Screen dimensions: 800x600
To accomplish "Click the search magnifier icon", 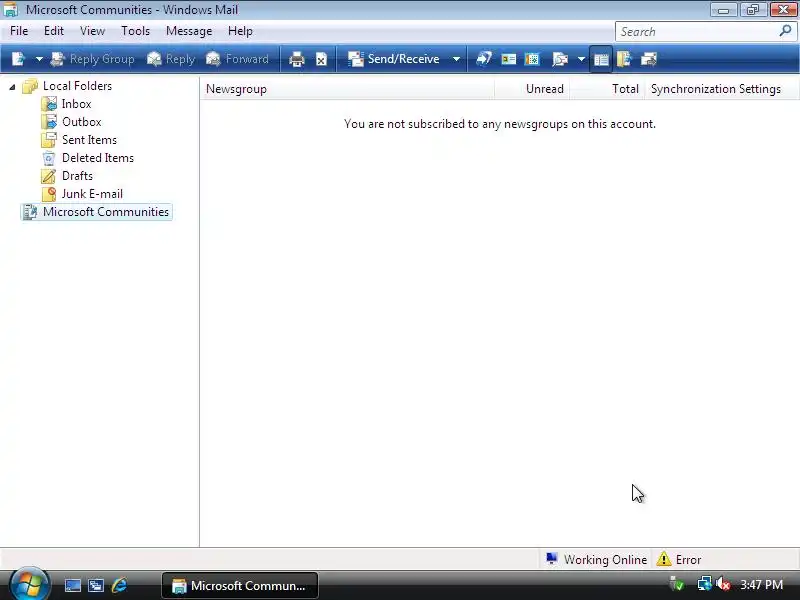I will (785, 31).
